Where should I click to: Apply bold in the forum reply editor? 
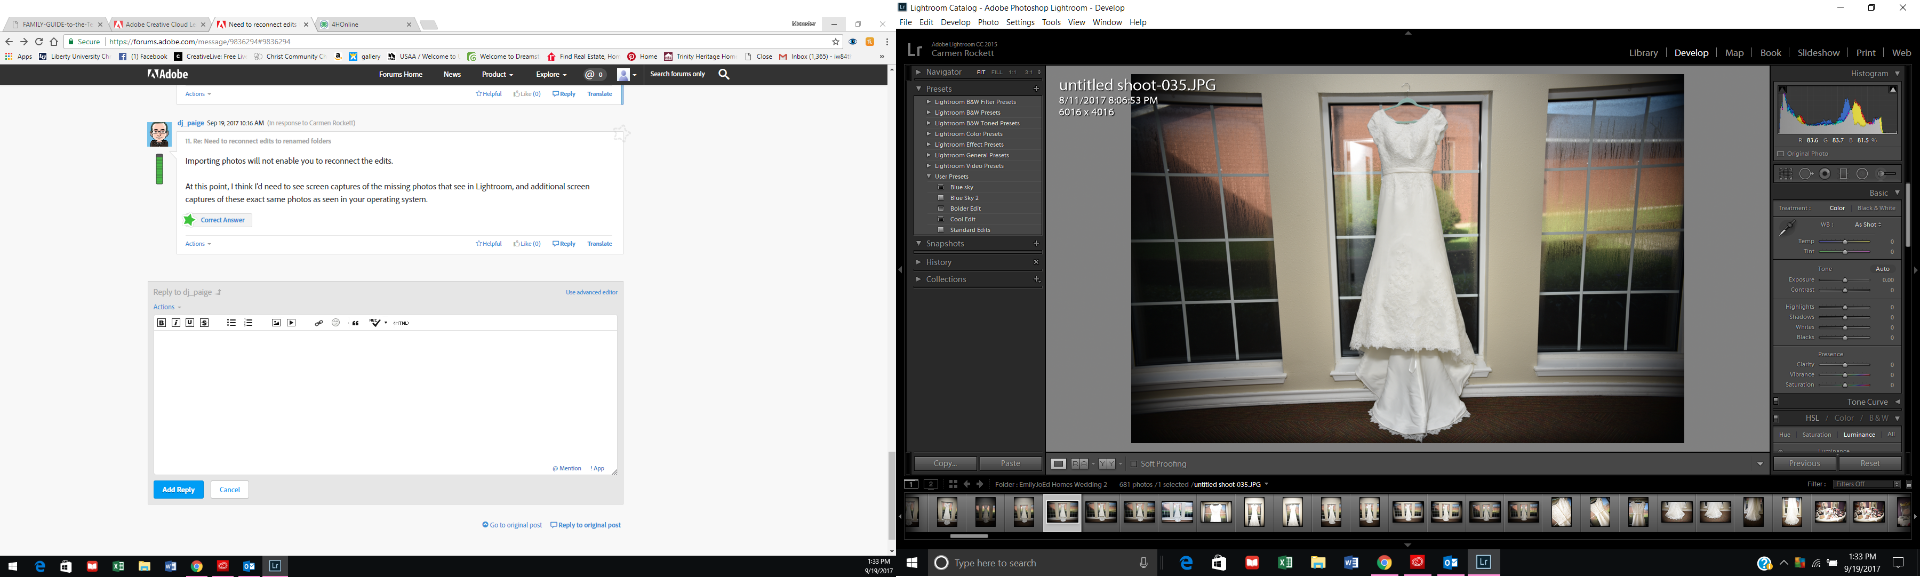click(x=161, y=323)
